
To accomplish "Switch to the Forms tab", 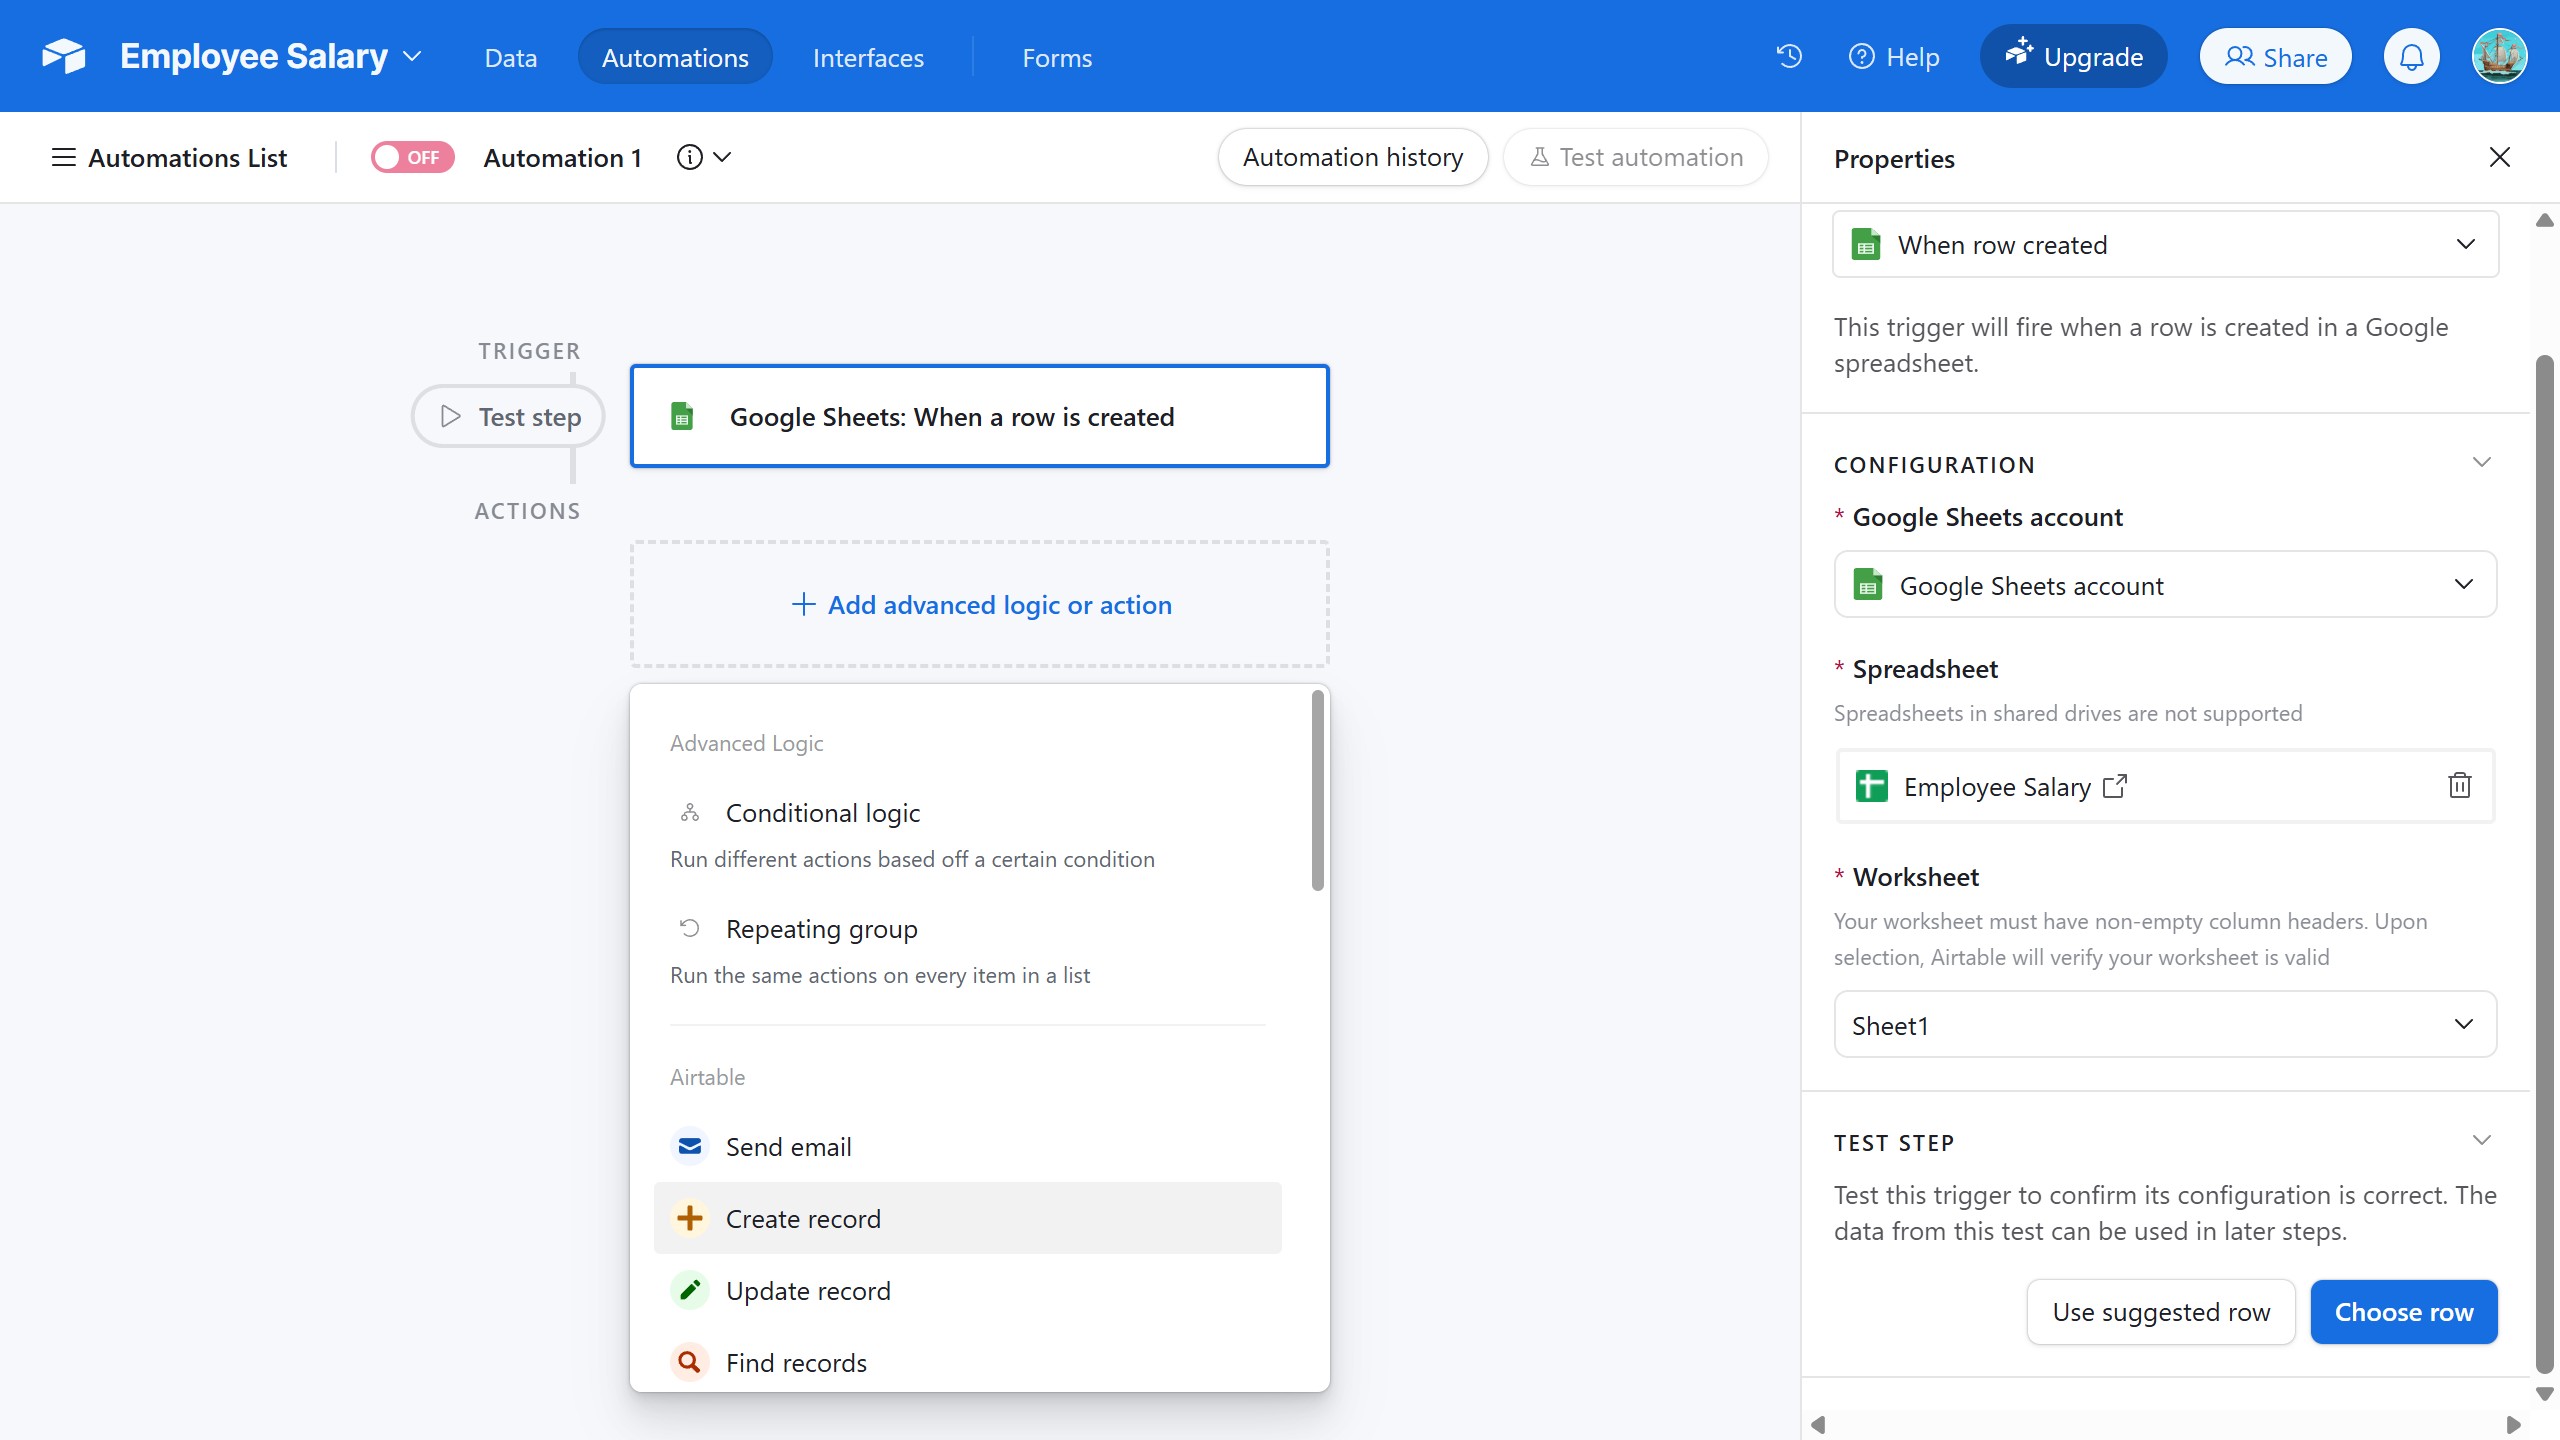I will point(1057,57).
